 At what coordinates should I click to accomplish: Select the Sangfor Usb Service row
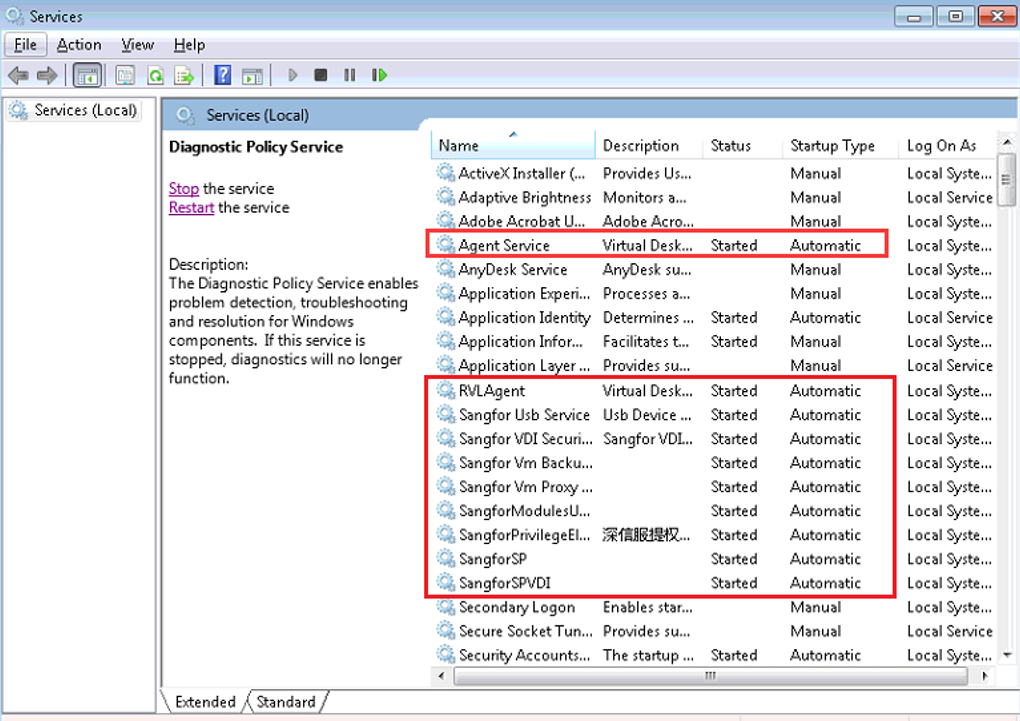click(x=524, y=415)
